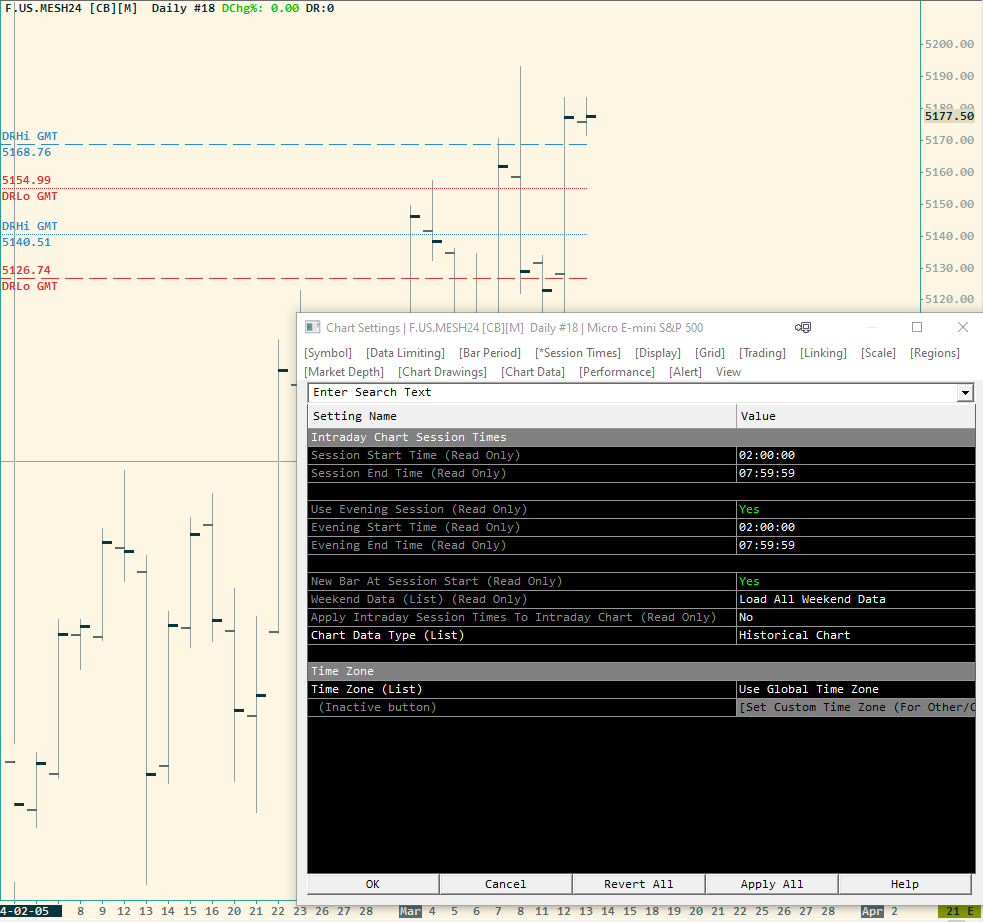Viewport: 983px width, 922px height.
Task: Select the Time Zone (List) row label
Action: pos(522,689)
